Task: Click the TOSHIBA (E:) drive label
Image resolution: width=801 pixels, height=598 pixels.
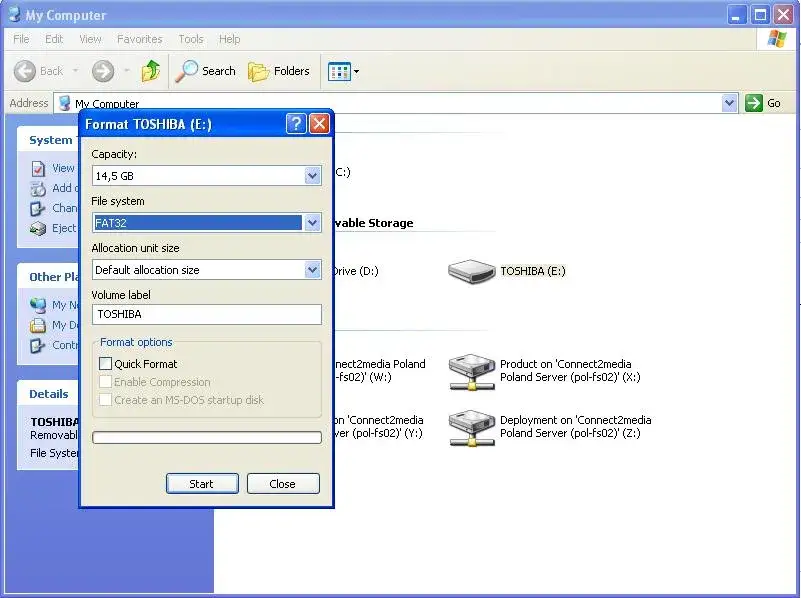Action: 533,271
